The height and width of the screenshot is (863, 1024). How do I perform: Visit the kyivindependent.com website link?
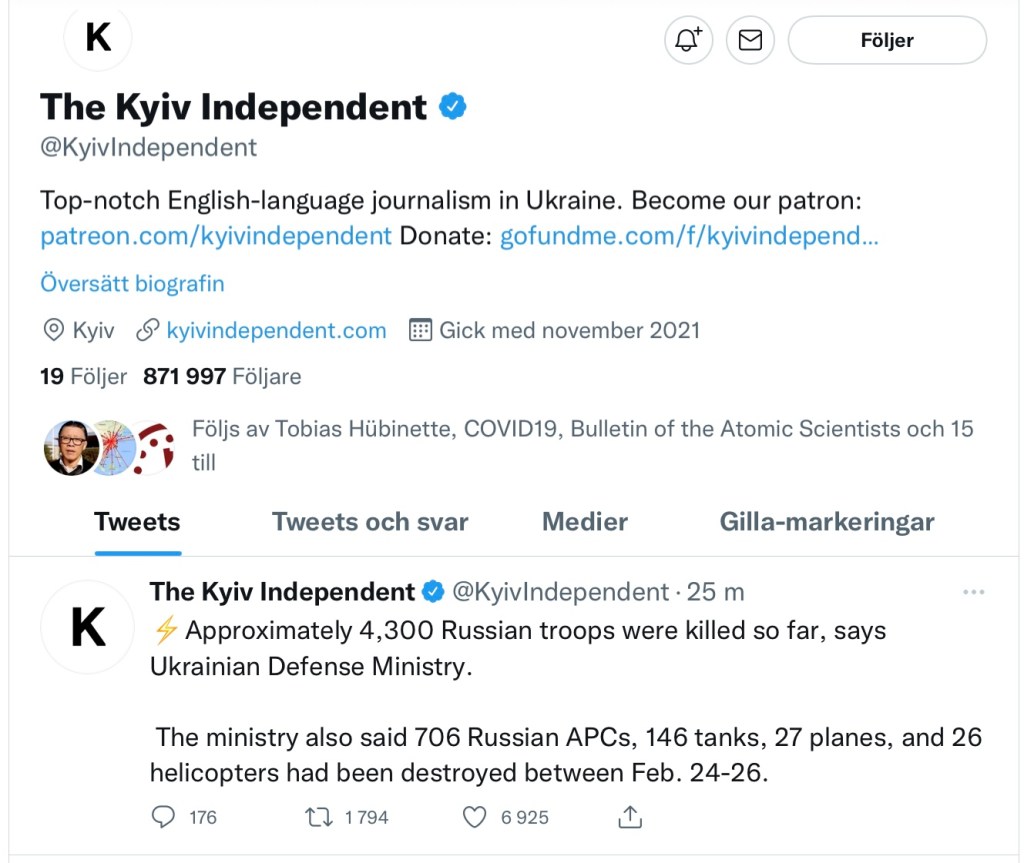coord(276,330)
